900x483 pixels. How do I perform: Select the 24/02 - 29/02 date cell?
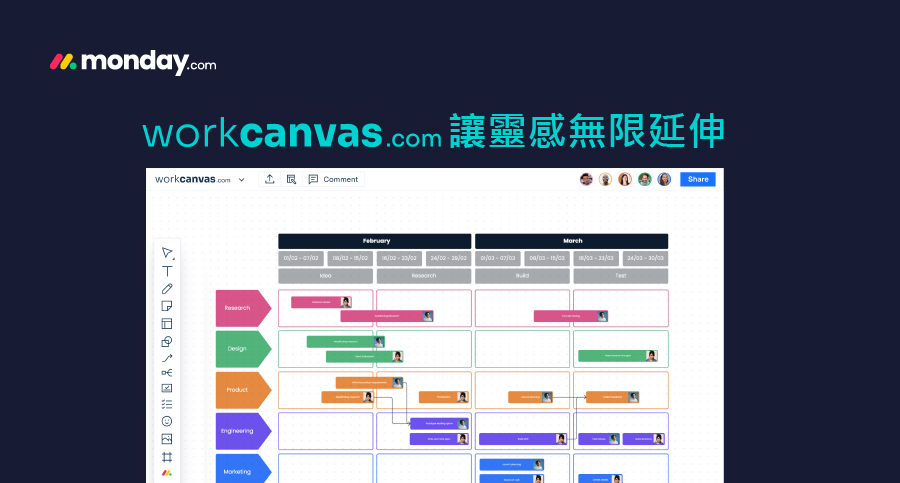coord(448,258)
